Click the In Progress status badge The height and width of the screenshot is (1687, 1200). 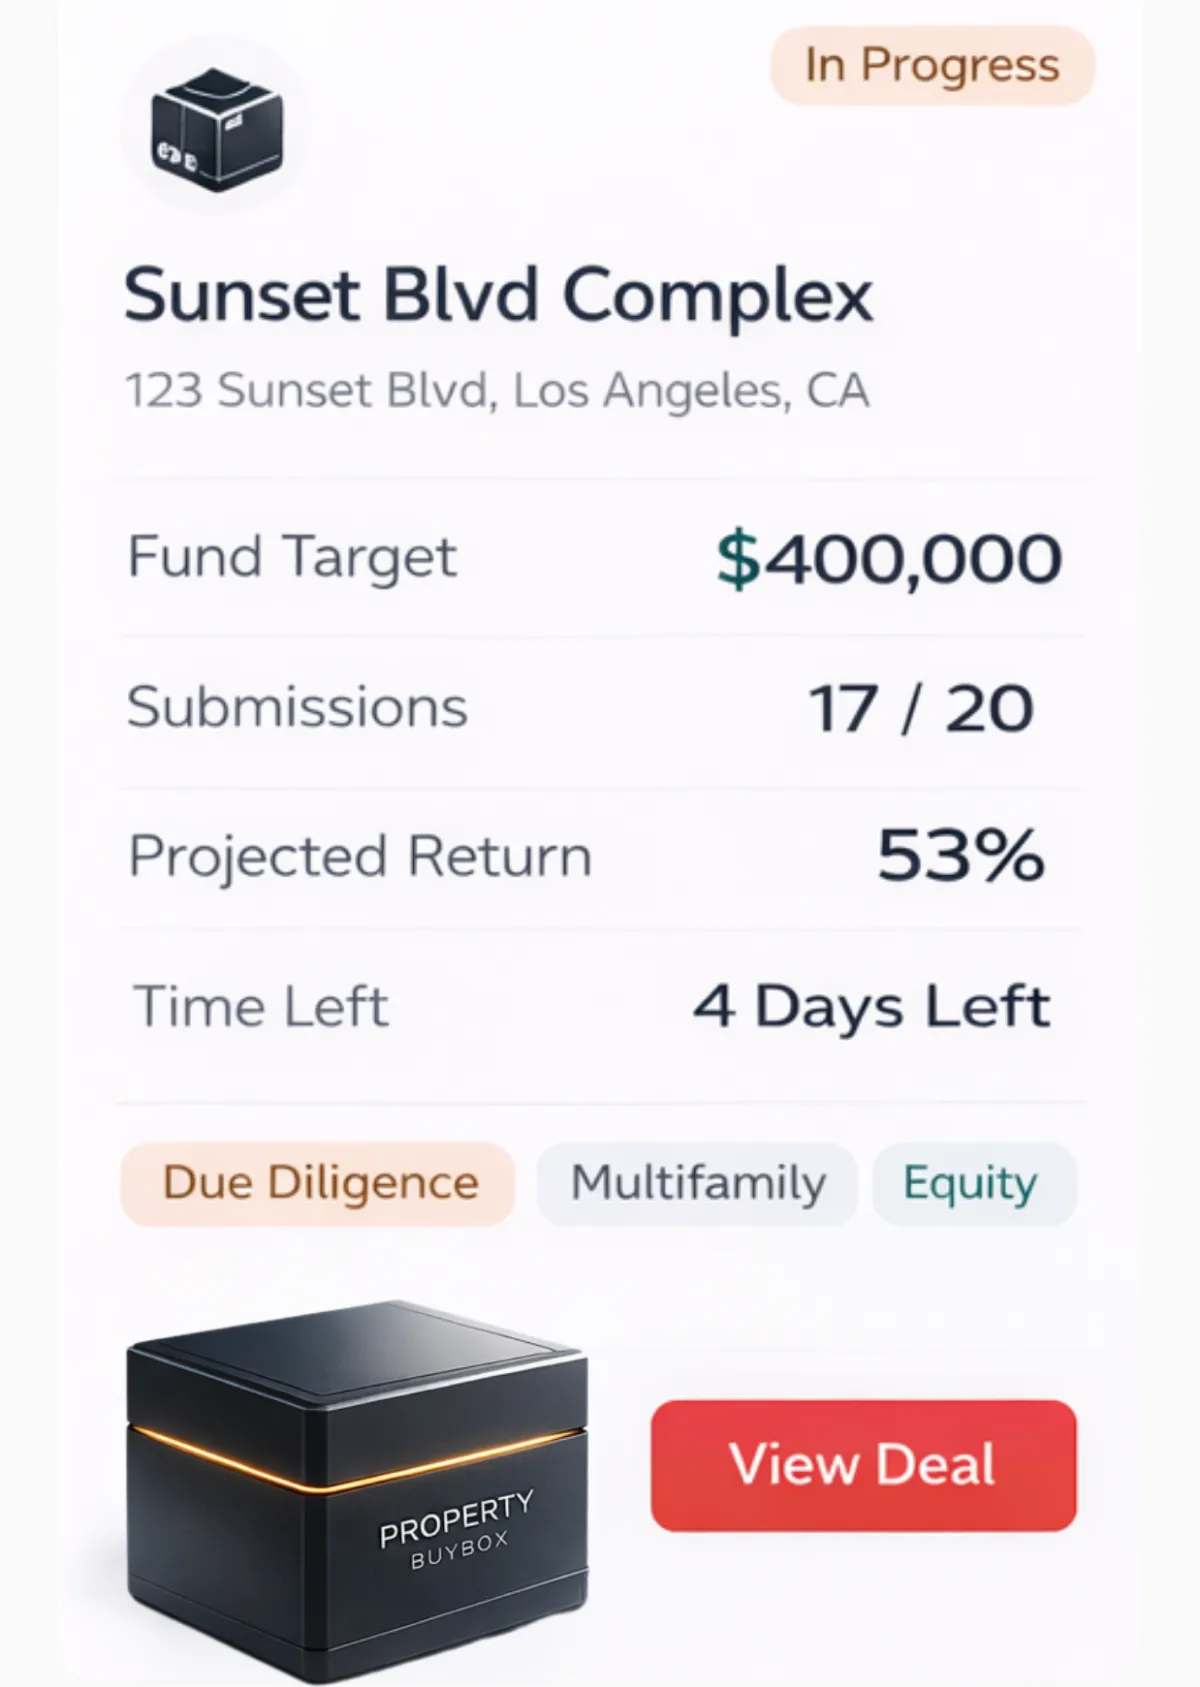932,66
